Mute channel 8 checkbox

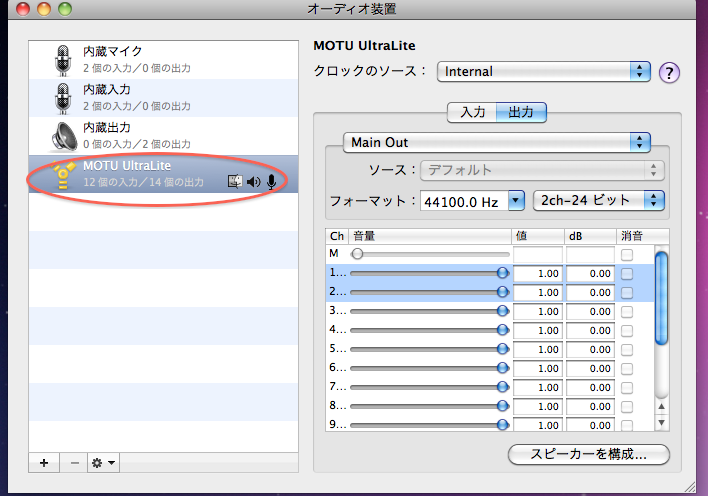coord(627,407)
